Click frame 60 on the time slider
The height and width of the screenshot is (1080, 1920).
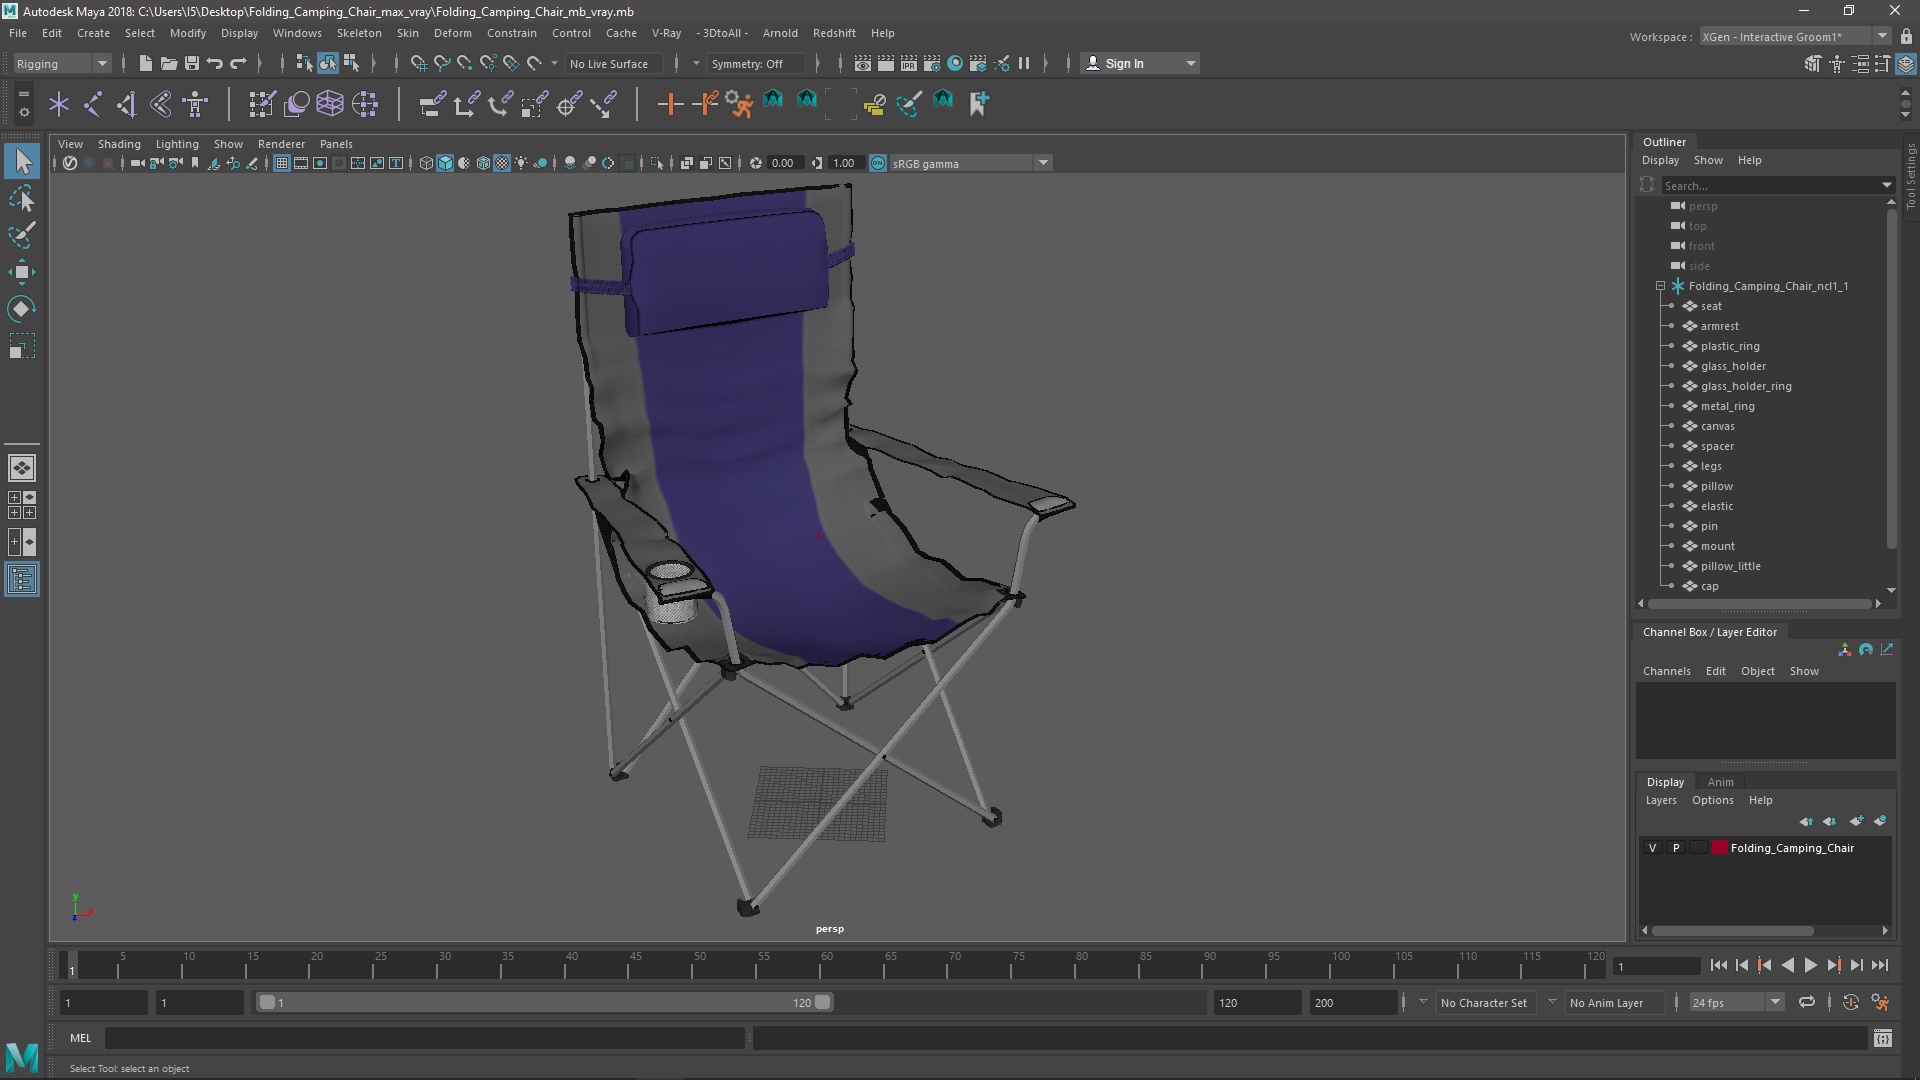coord(826,966)
